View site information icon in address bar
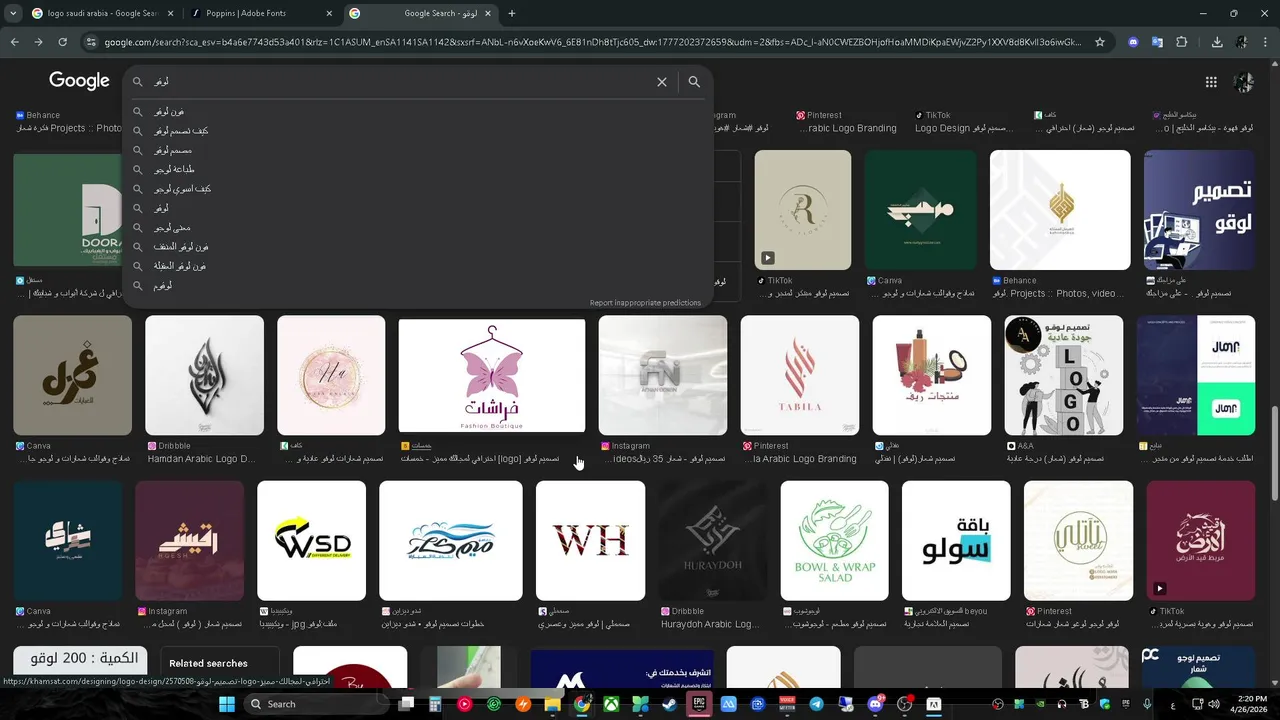This screenshot has width=1280, height=720. tap(91, 42)
